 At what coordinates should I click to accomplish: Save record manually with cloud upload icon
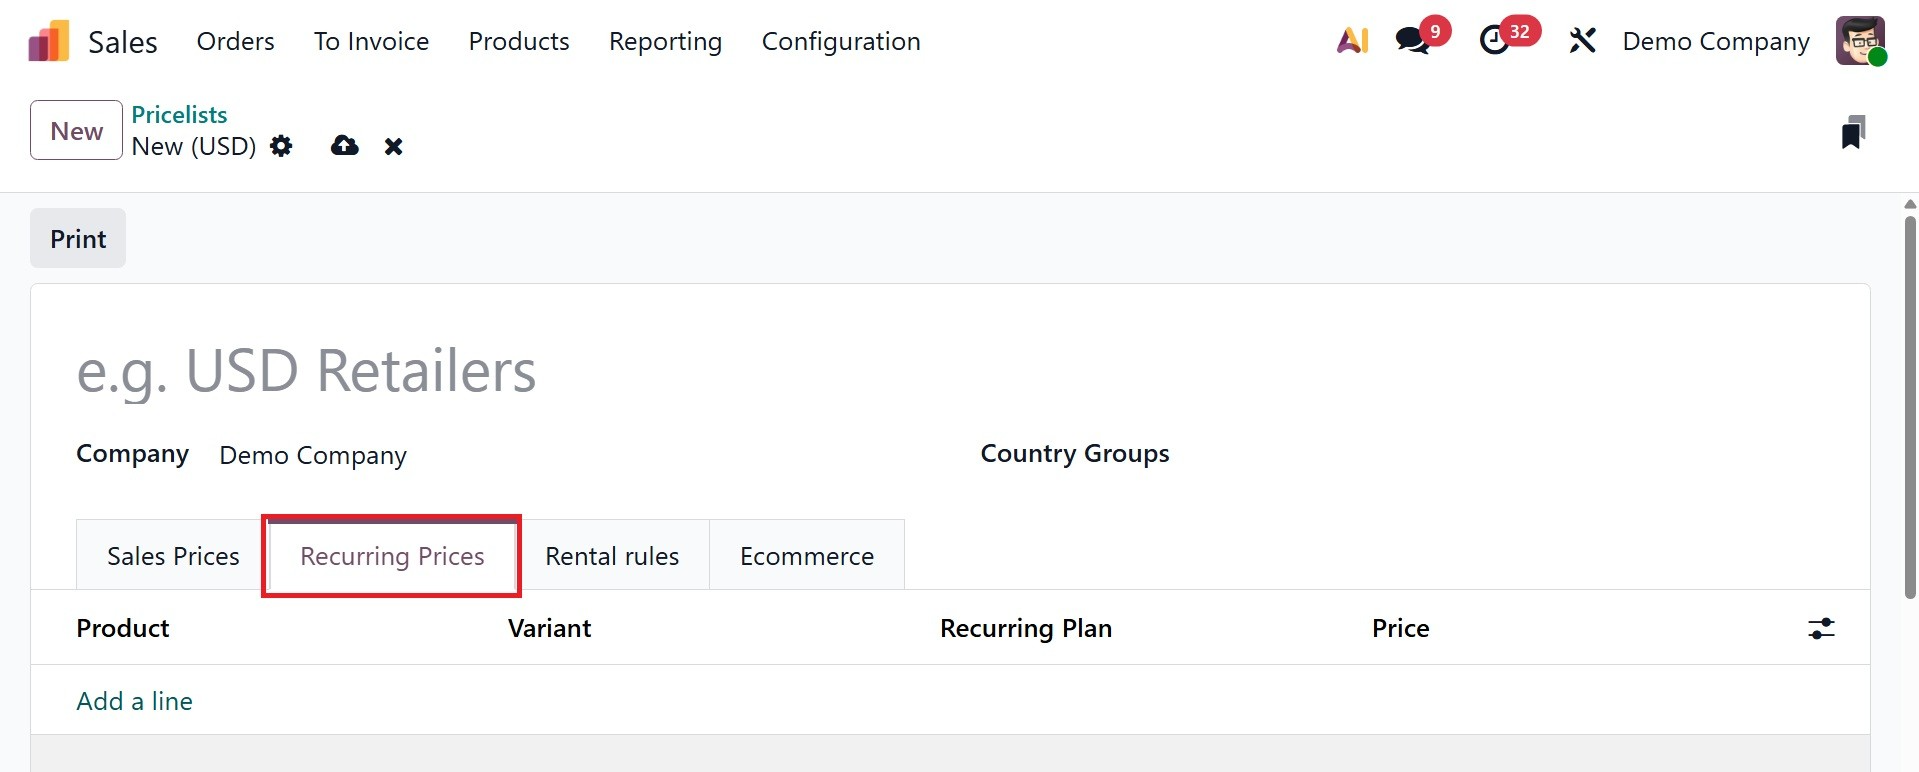pyautogui.click(x=345, y=146)
